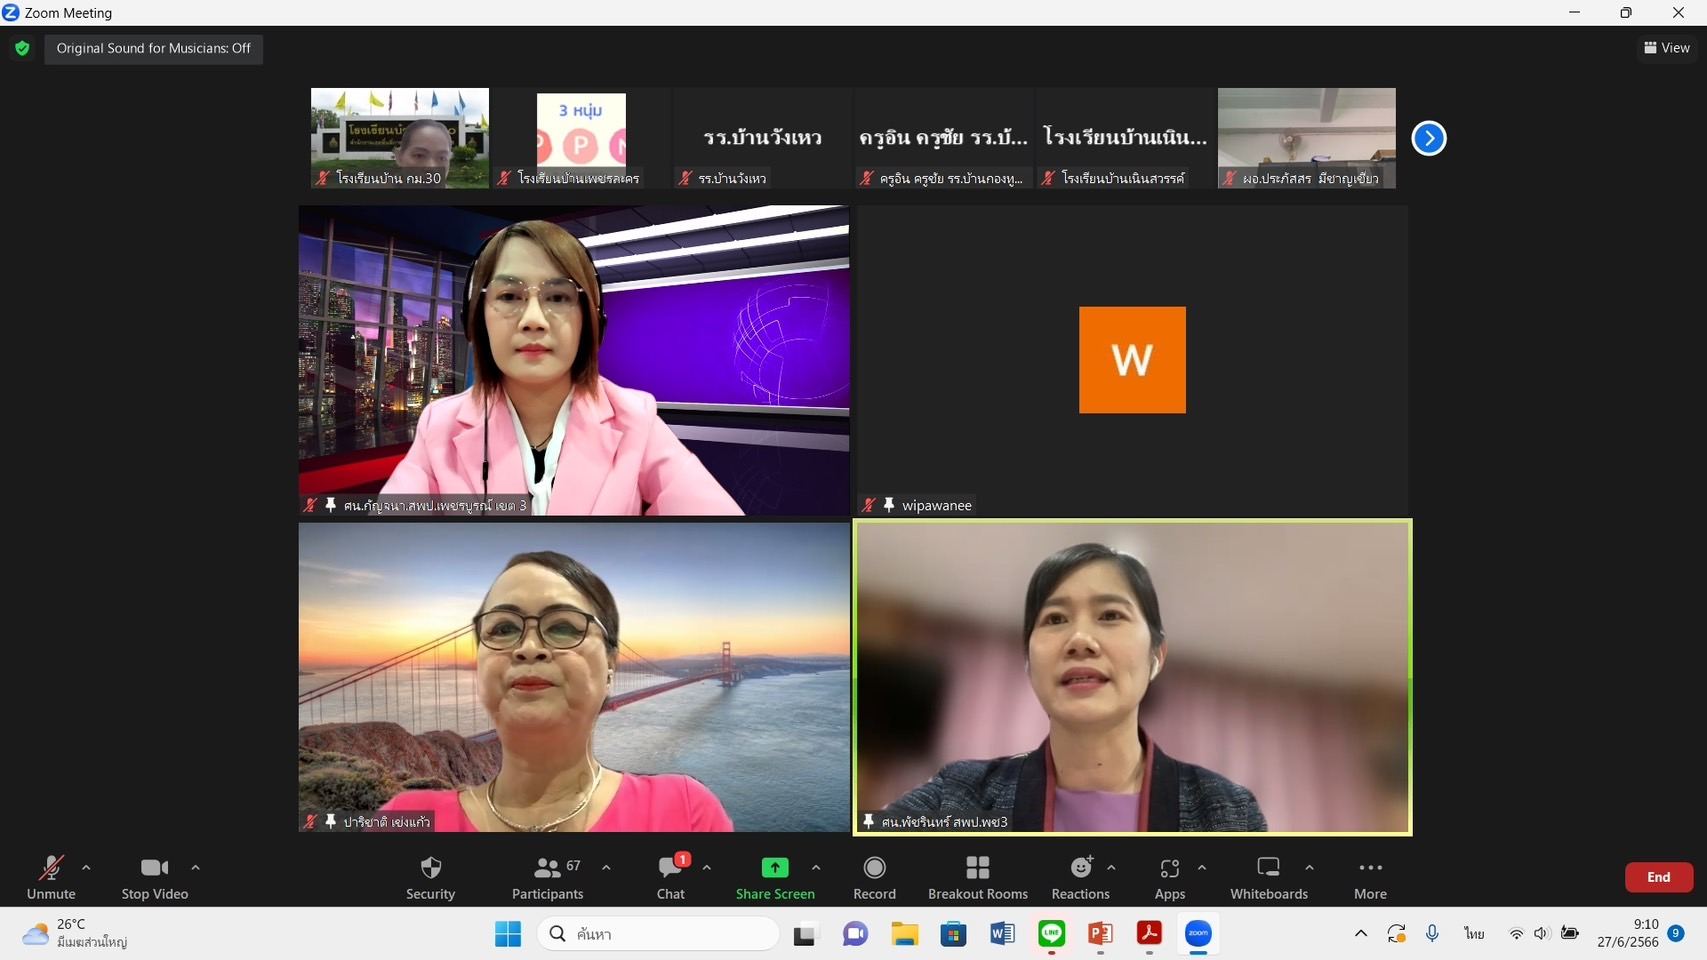1707x960 pixels.
Task: Open the Security shield menu
Action: 430,877
